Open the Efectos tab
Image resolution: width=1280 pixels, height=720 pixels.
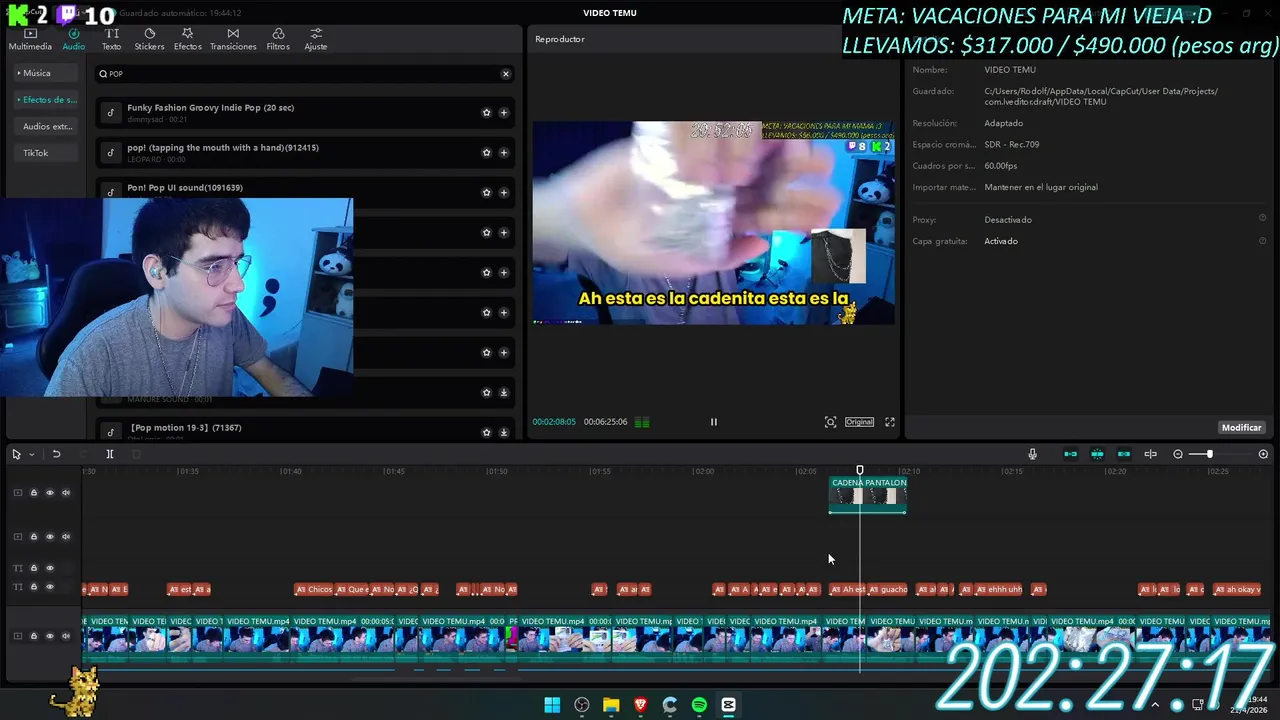point(187,39)
